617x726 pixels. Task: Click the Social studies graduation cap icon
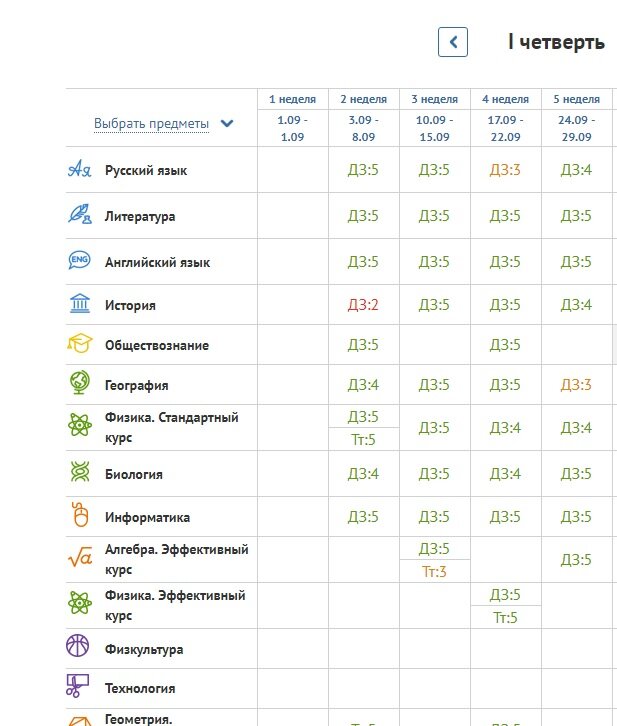pyautogui.click(x=79, y=344)
